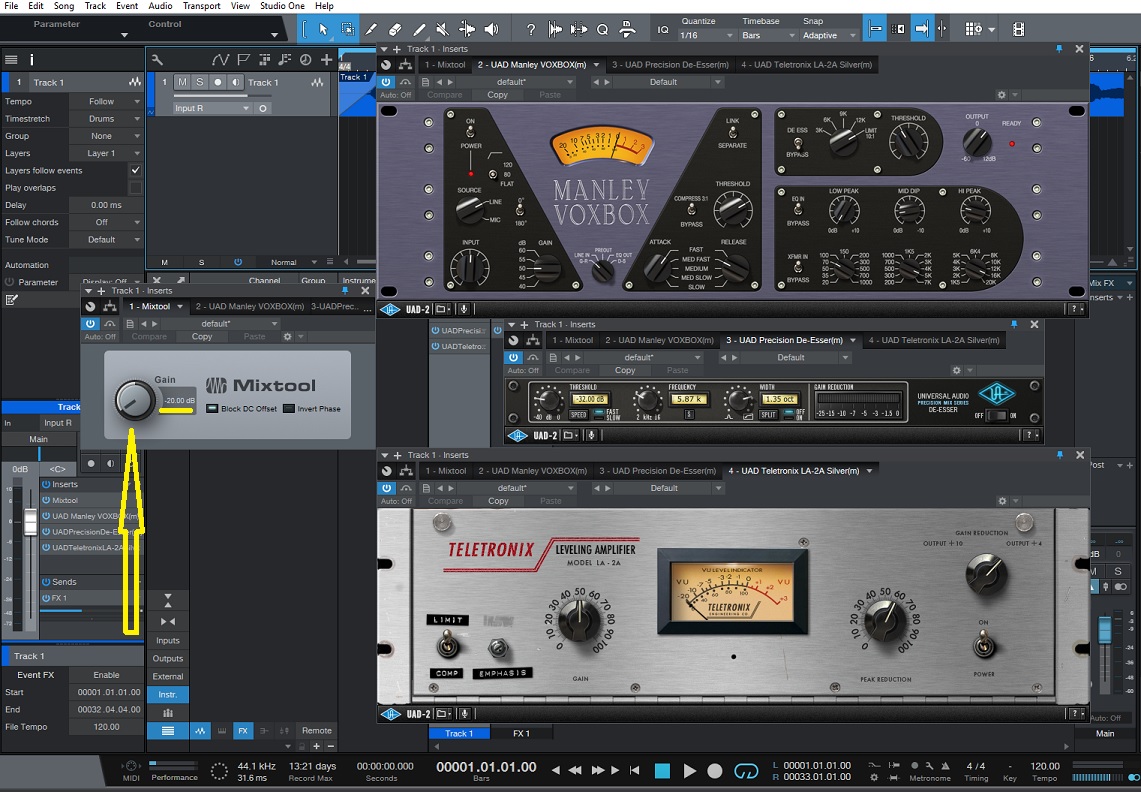This screenshot has height=792, width=1141.
Task: Select the Arrow tool in the toolbar
Action: [x=323, y=29]
